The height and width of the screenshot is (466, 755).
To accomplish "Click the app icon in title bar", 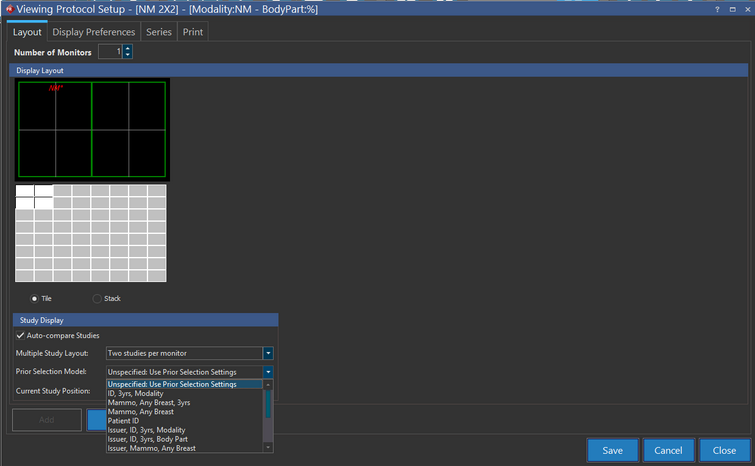I will 8,9.
